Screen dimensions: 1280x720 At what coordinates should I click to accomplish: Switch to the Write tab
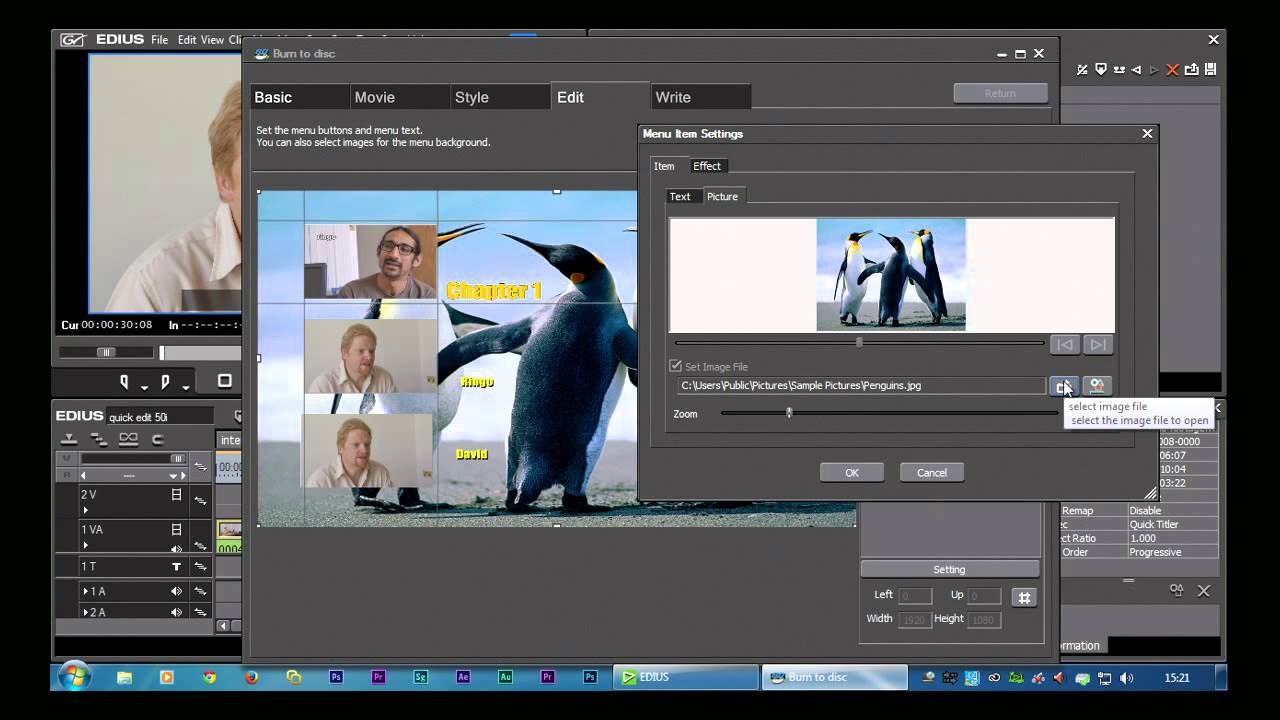coord(700,97)
